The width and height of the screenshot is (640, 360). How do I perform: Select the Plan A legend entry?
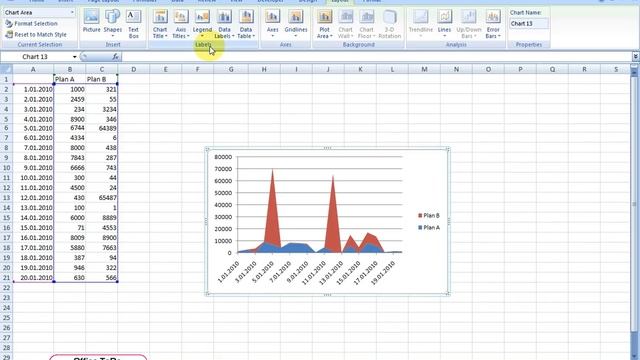coord(429,228)
